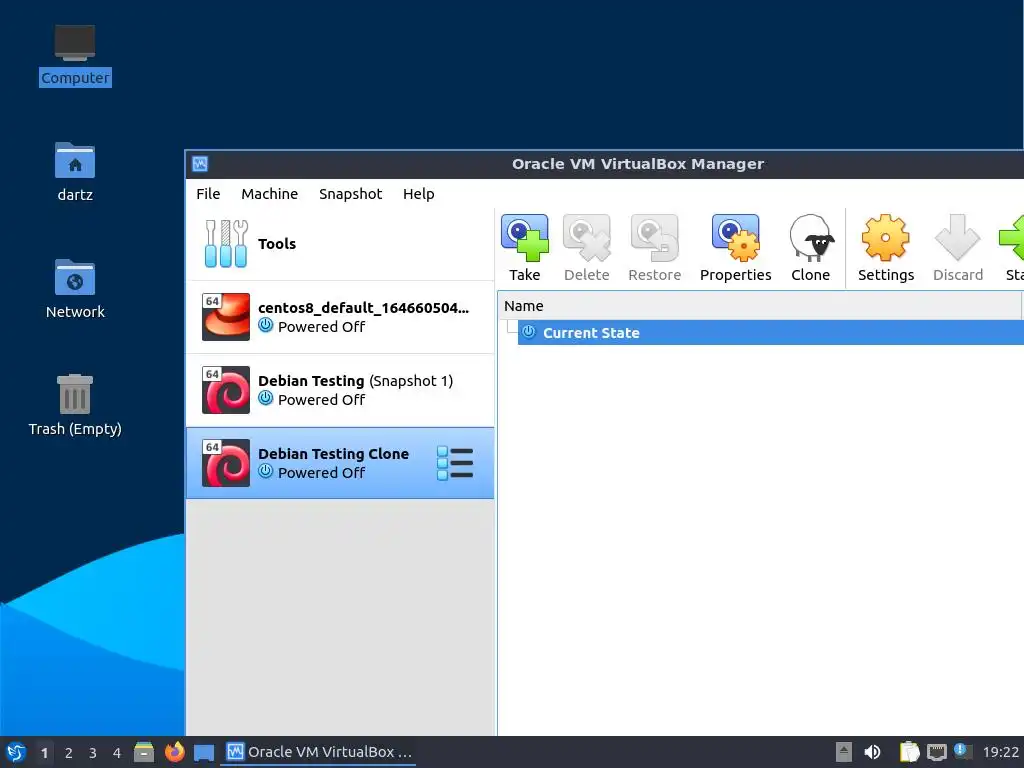The height and width of the screenshot is (768, 1024).
Task: Click Powered Off under Debian Testing (Snapshot 1)
Action: (x=321, y=400)
